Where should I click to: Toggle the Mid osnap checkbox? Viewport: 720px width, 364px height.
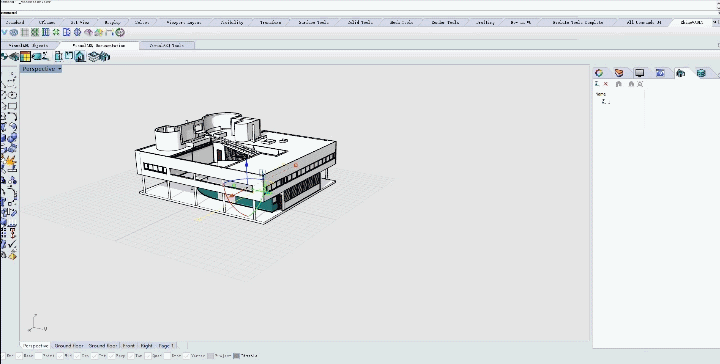[60, 356]
